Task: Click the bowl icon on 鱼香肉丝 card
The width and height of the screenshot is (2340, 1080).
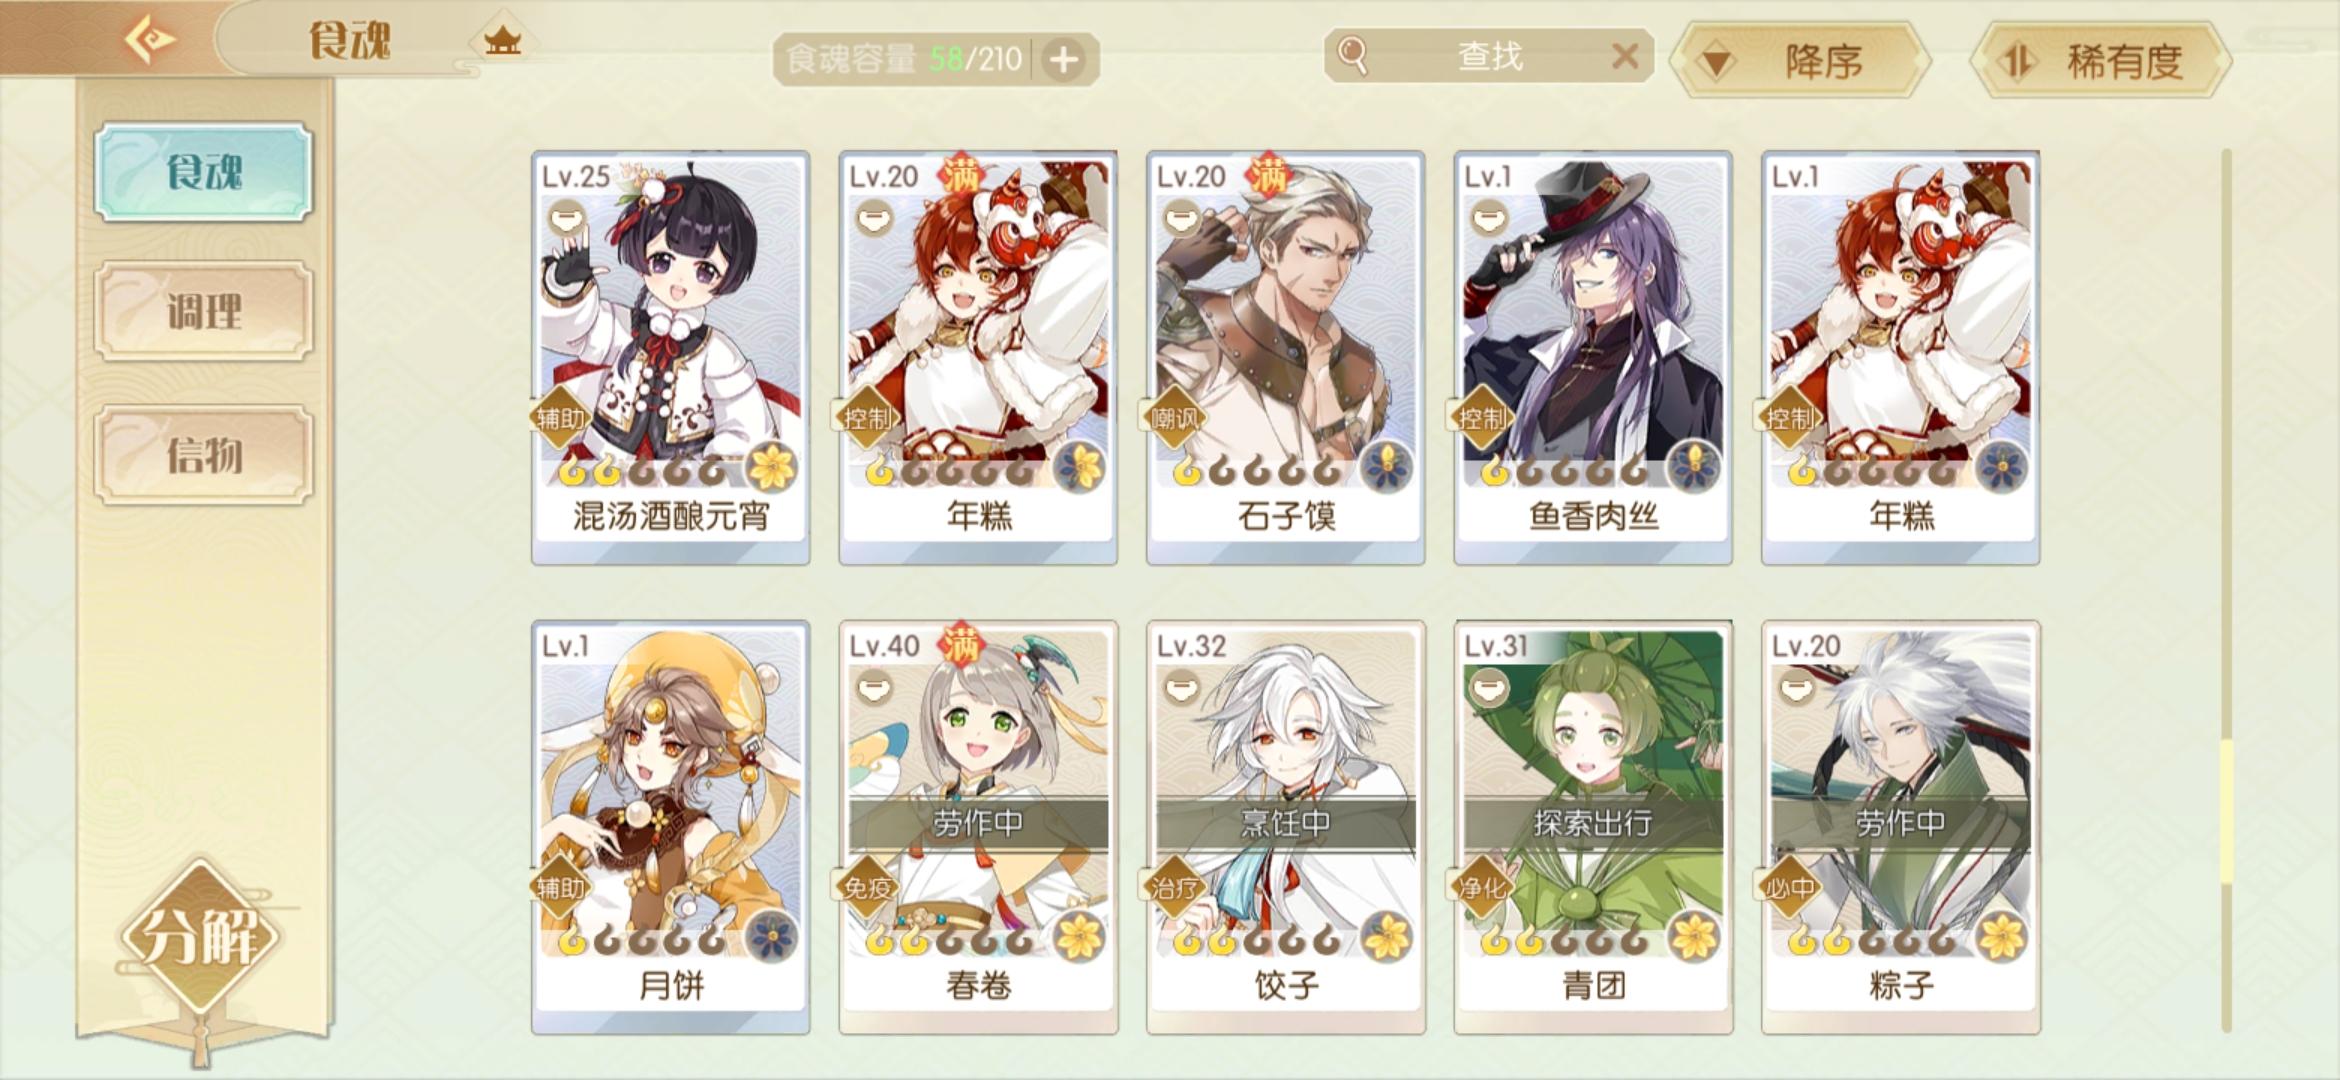Action: click(1489, 219)
